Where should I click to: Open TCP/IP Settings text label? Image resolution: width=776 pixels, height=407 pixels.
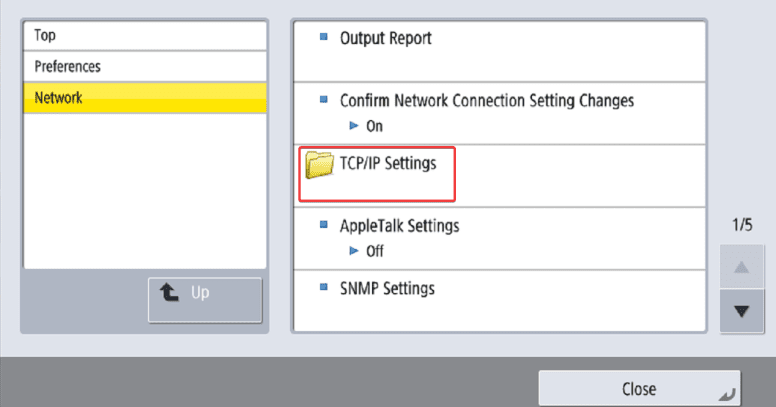click(388, 164)
